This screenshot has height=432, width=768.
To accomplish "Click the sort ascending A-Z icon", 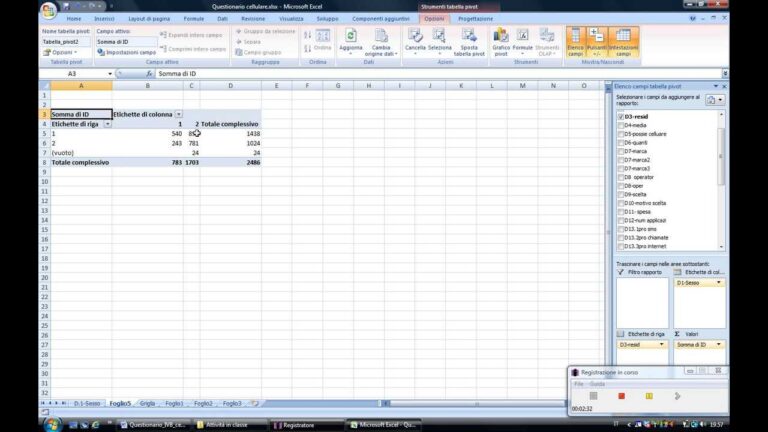I will pos(308,35).
